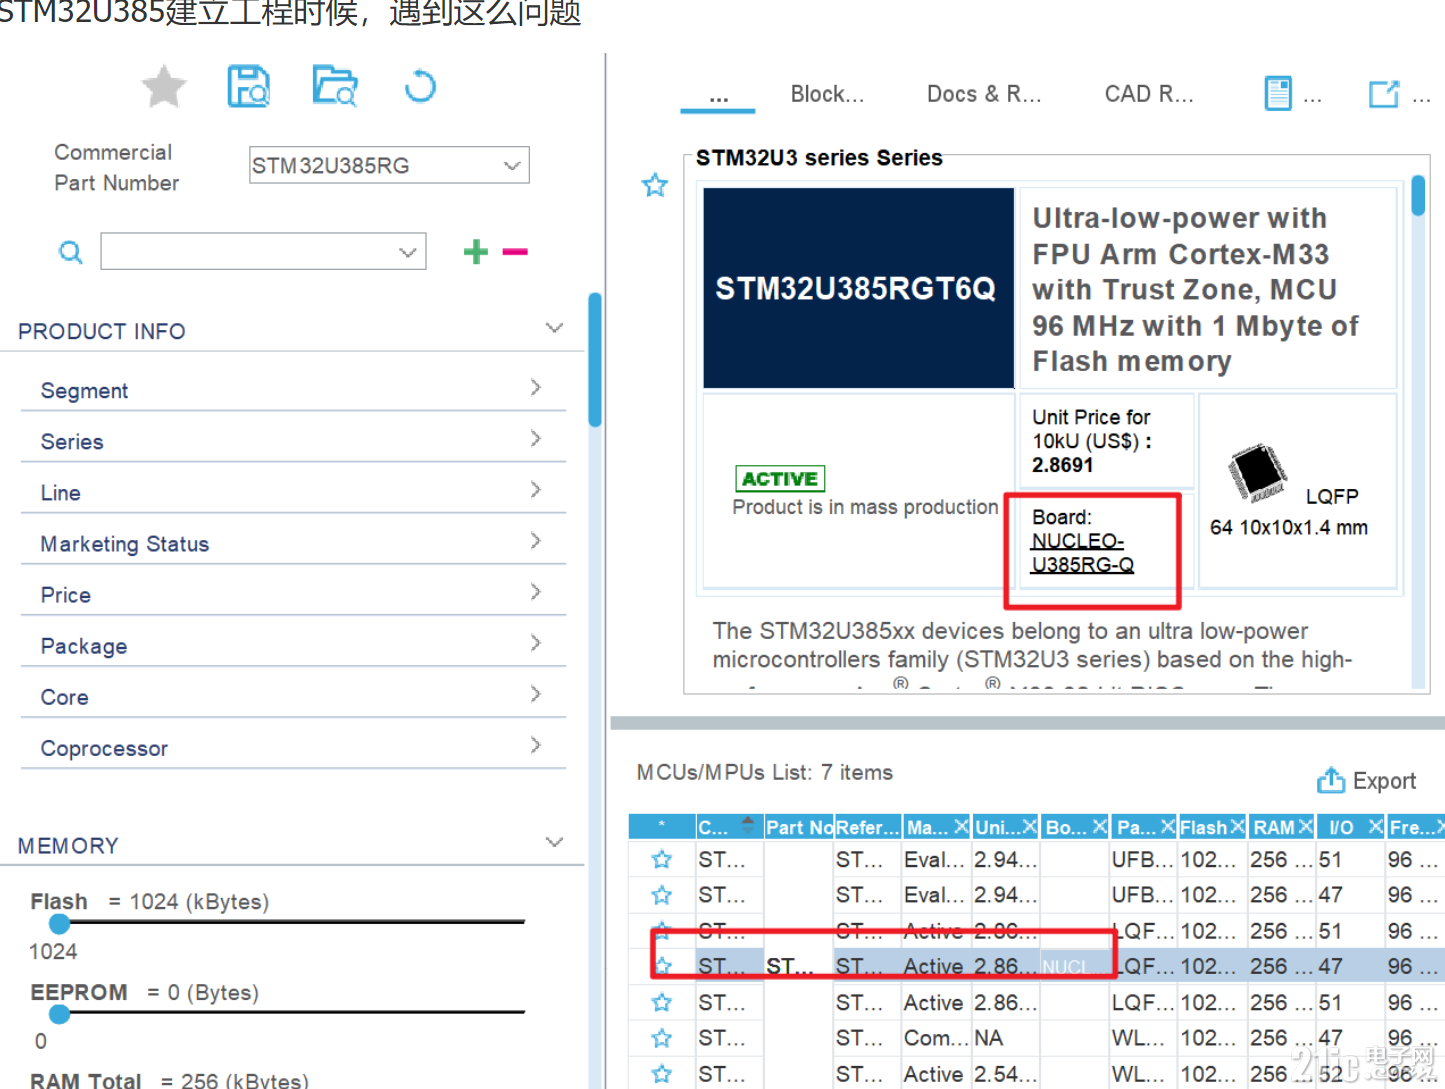Close the Flash column with its X
Viewport: 1445px width, 1089px height.
tap(1237, 826)
